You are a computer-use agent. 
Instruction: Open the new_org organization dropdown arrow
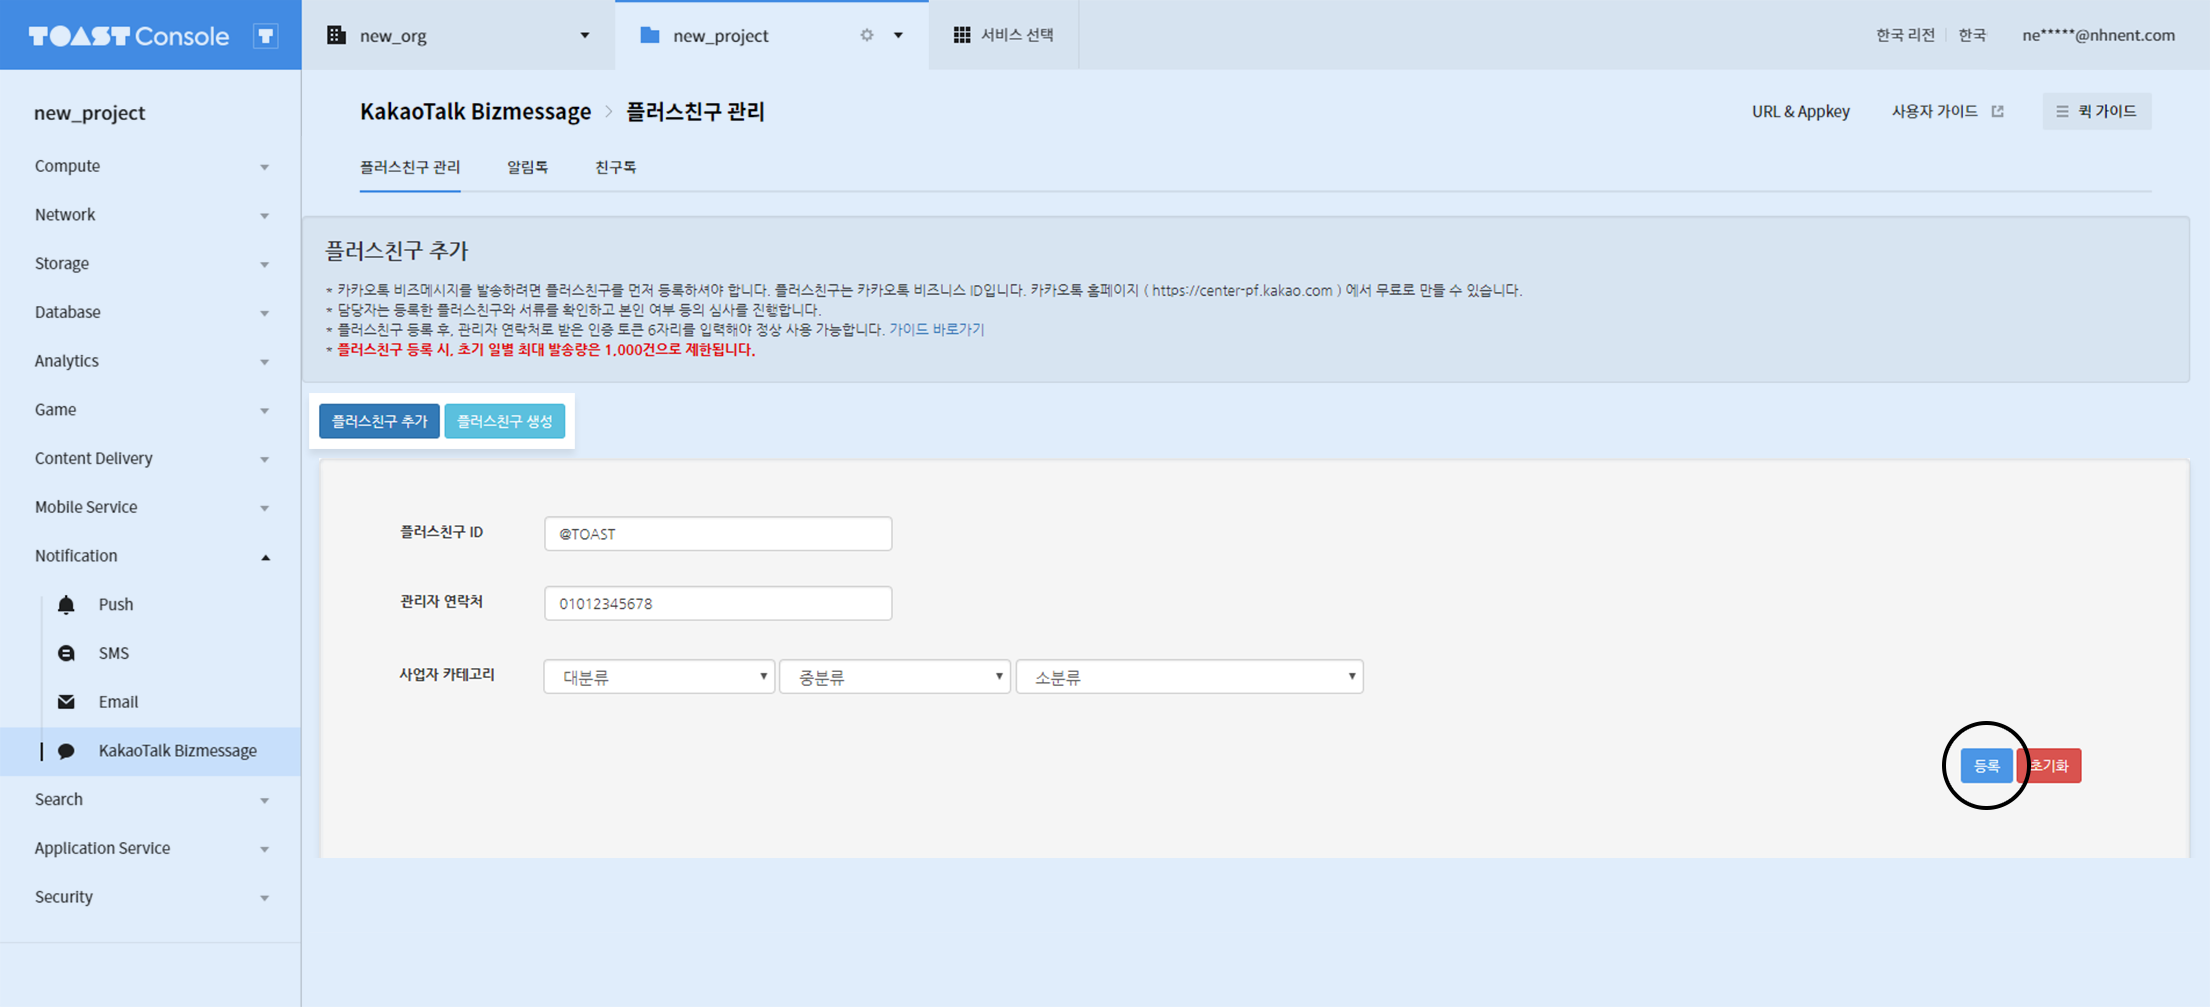click(x=585, y=35)
